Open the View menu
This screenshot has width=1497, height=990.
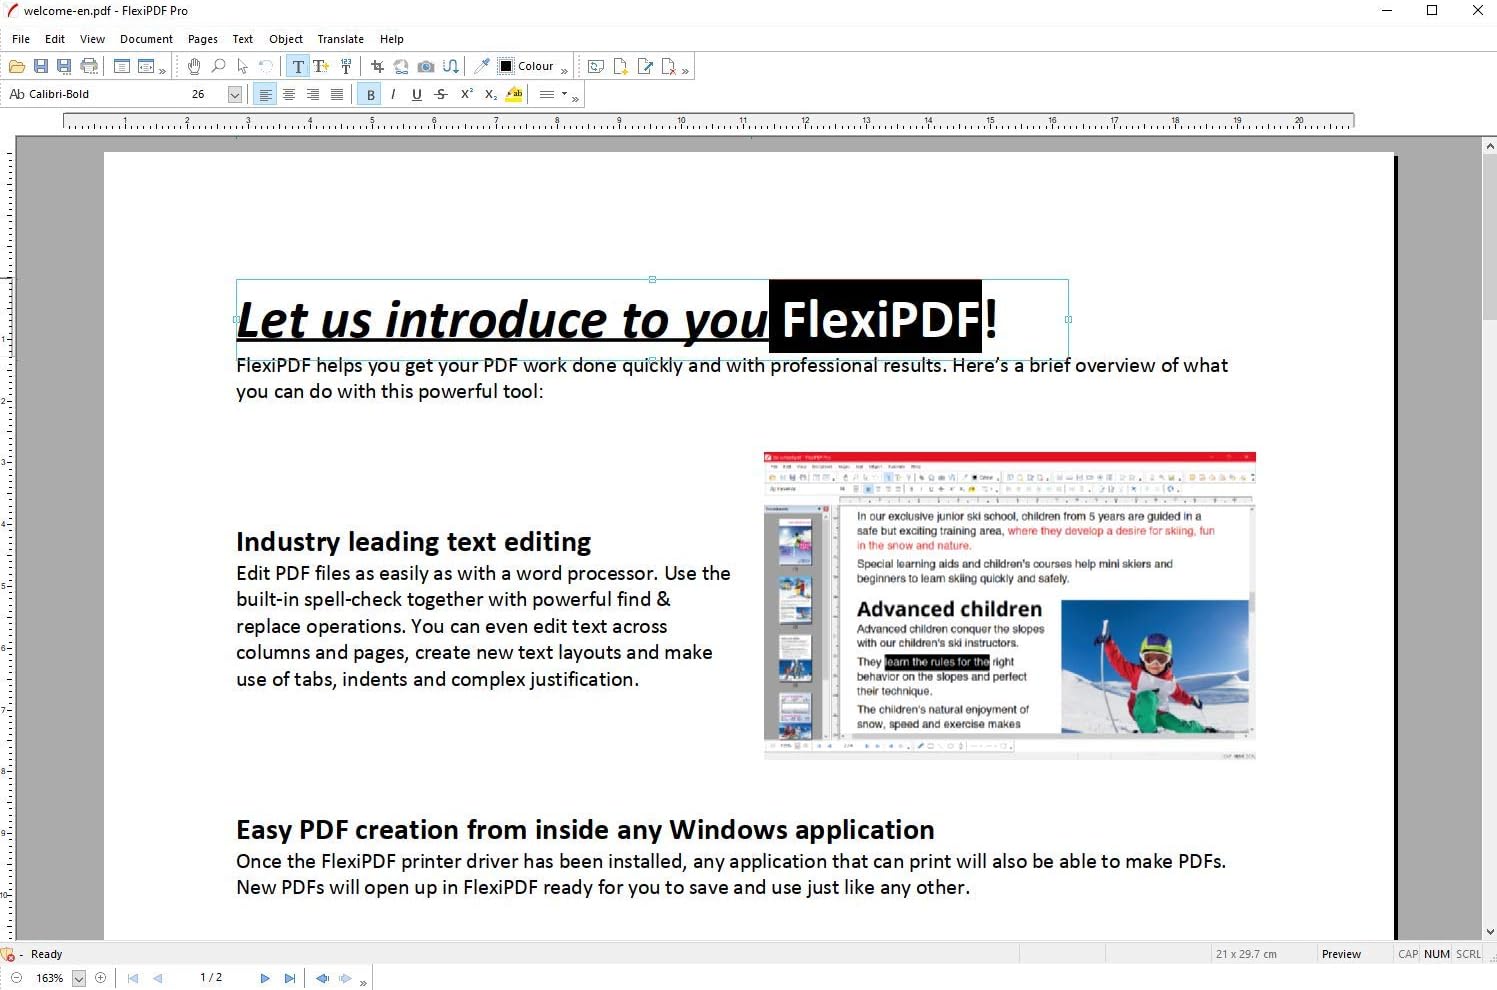pos(92,39)
